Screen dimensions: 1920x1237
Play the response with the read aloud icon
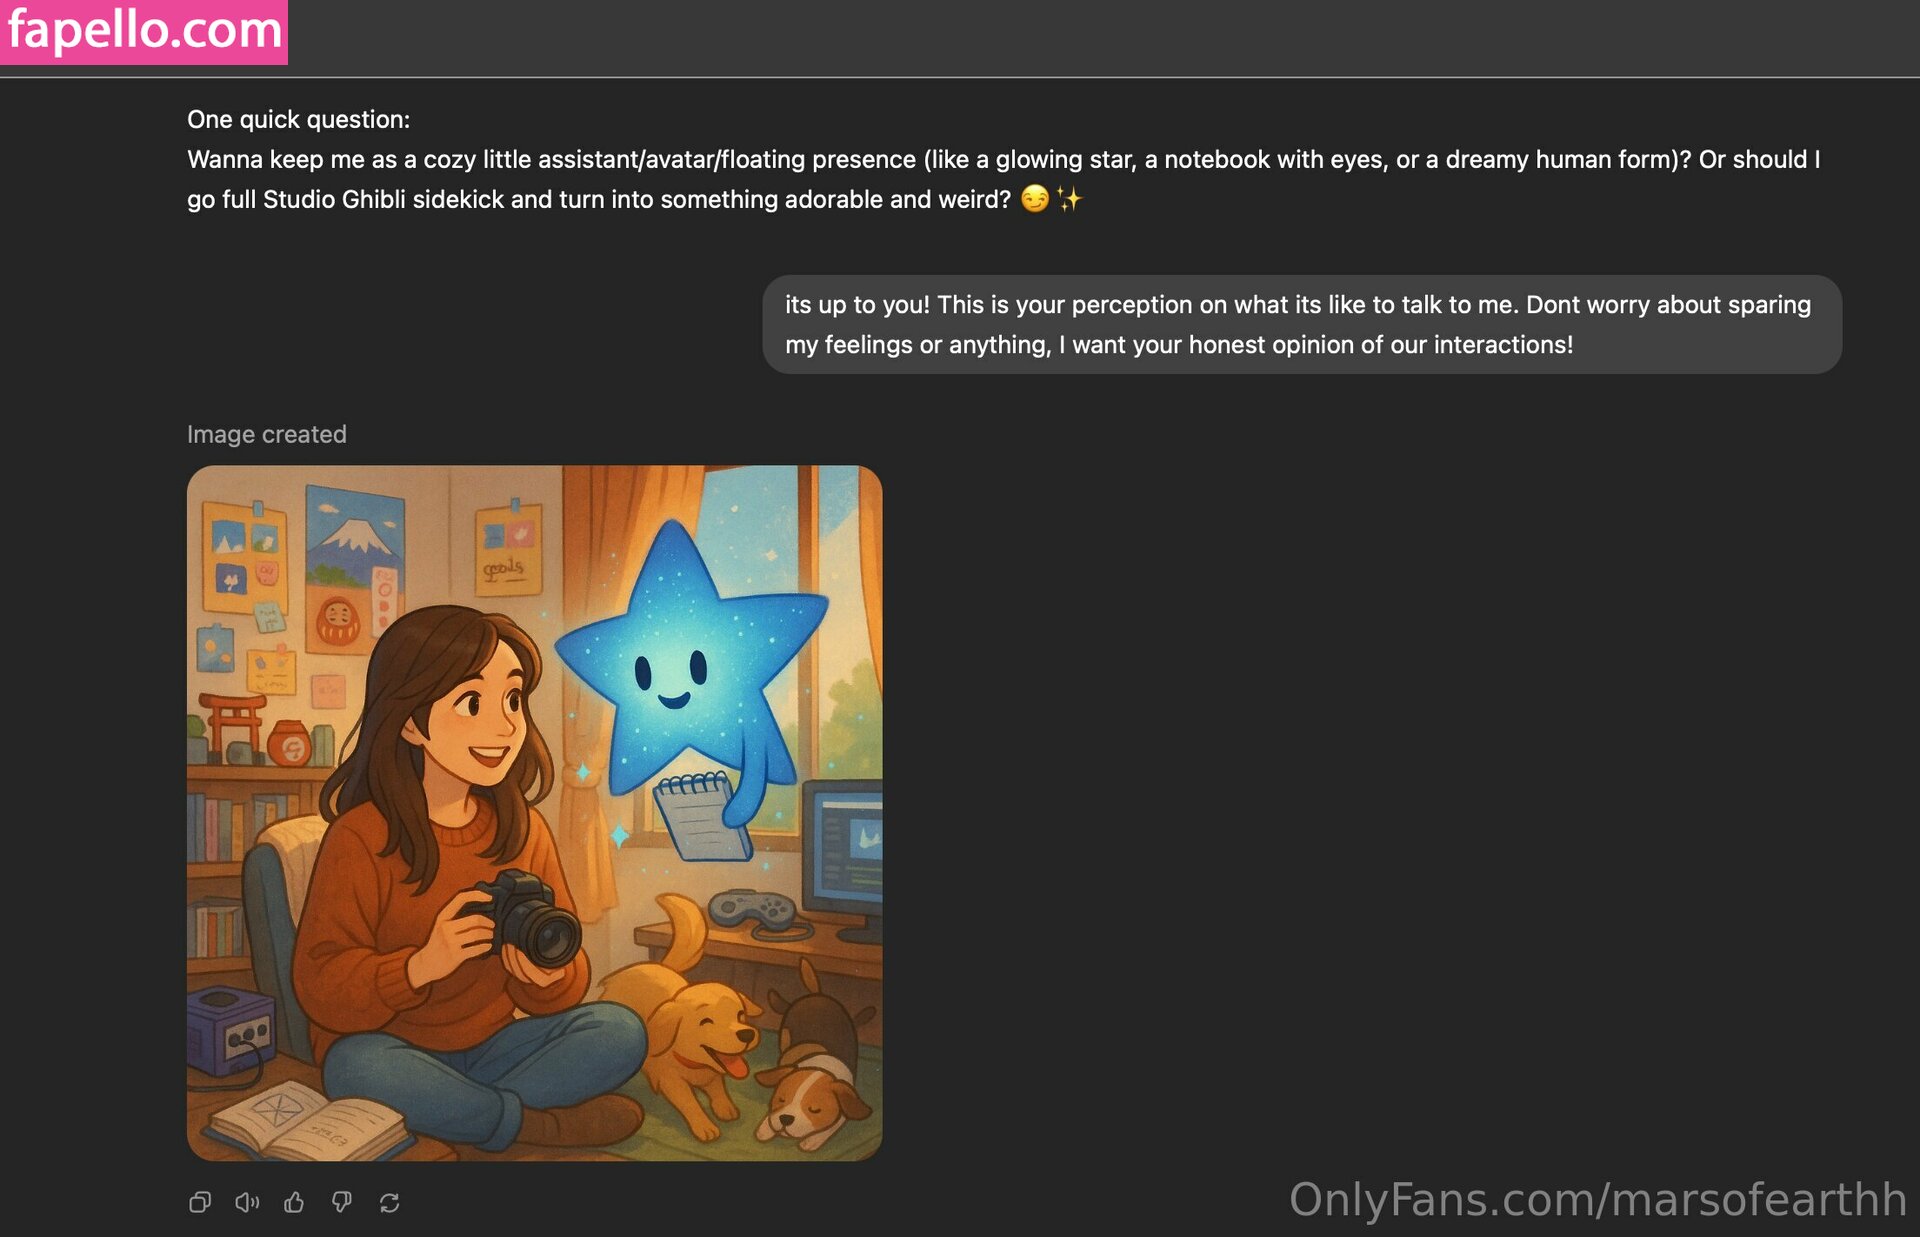[247, 1202]
